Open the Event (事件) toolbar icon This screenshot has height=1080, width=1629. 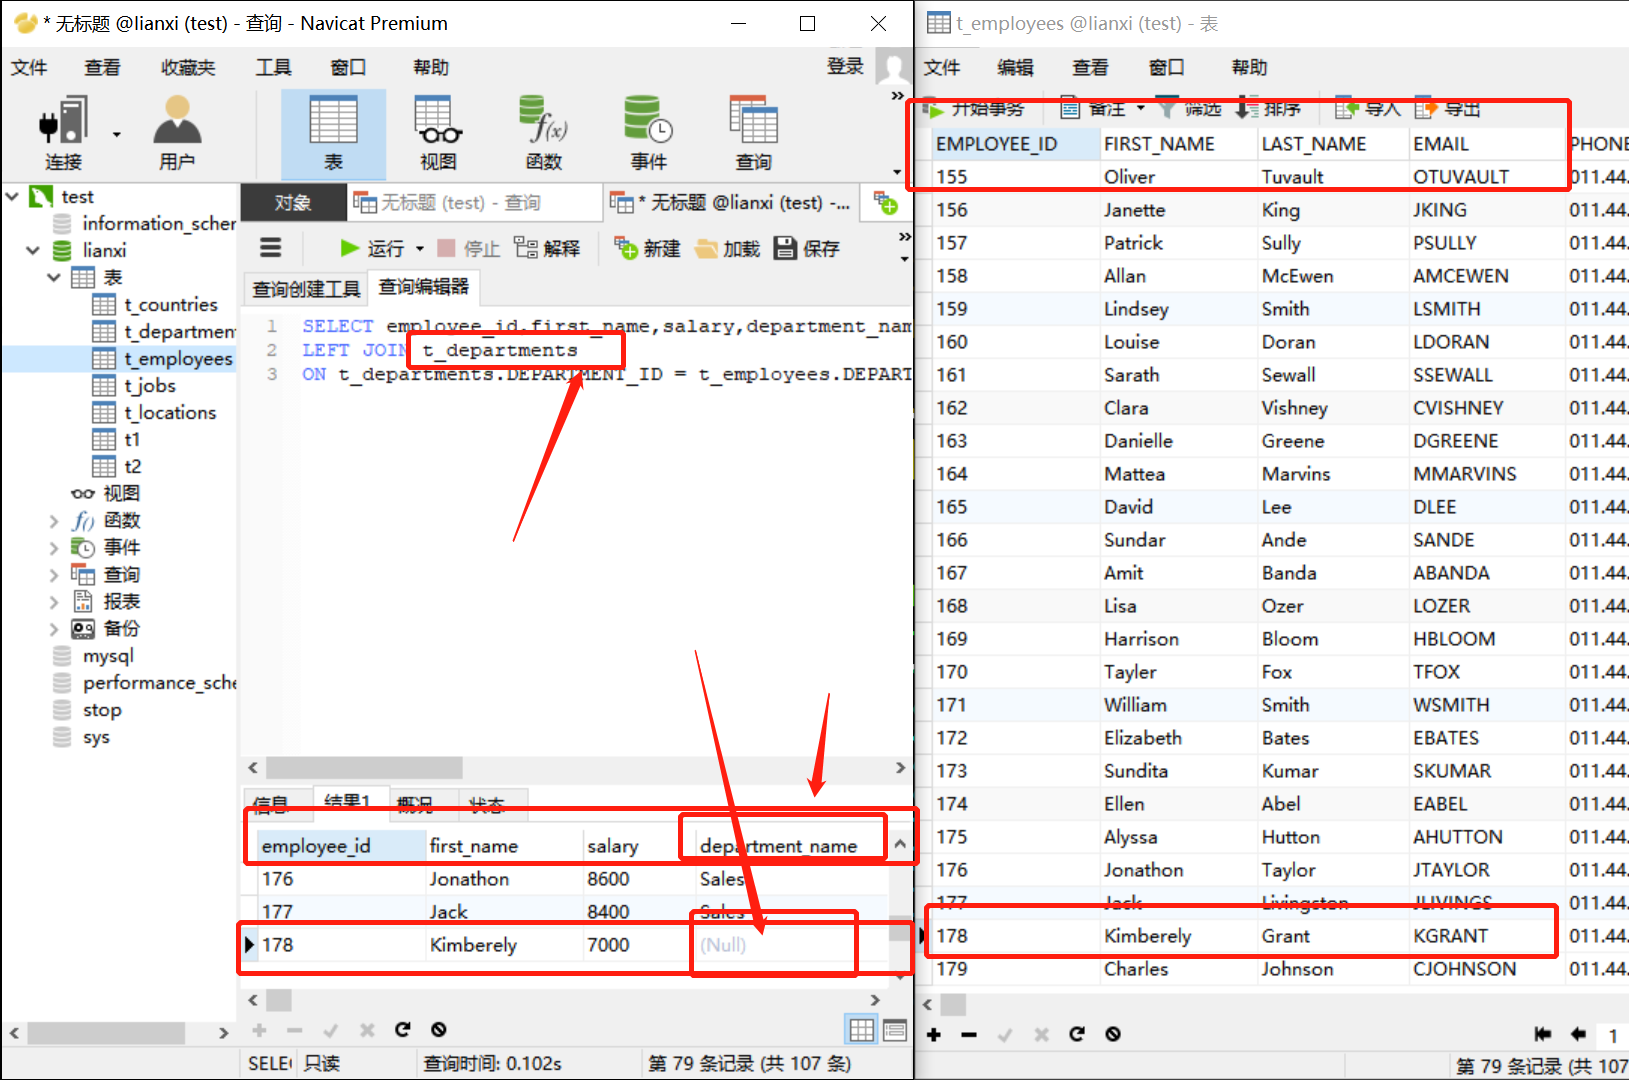tap(648, 133)
